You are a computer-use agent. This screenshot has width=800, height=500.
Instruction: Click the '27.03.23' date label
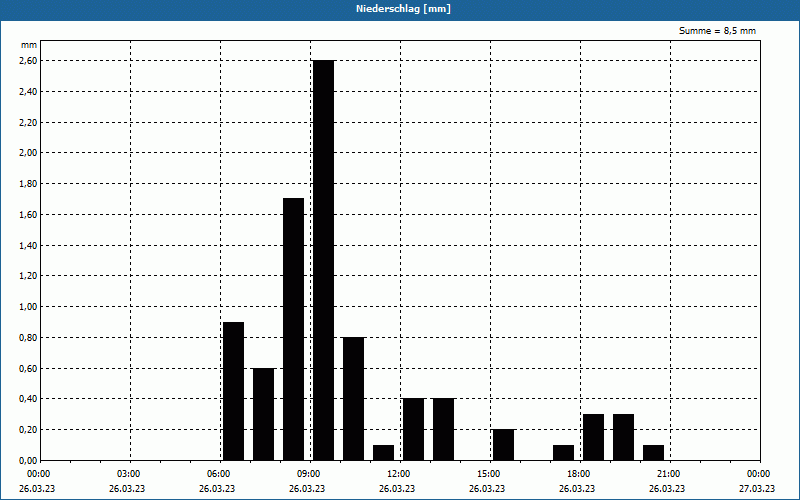point(758,489)
